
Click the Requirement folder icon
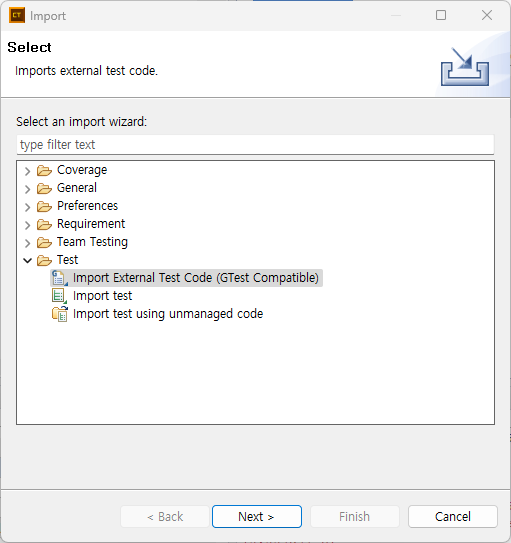tap(44, 224)
